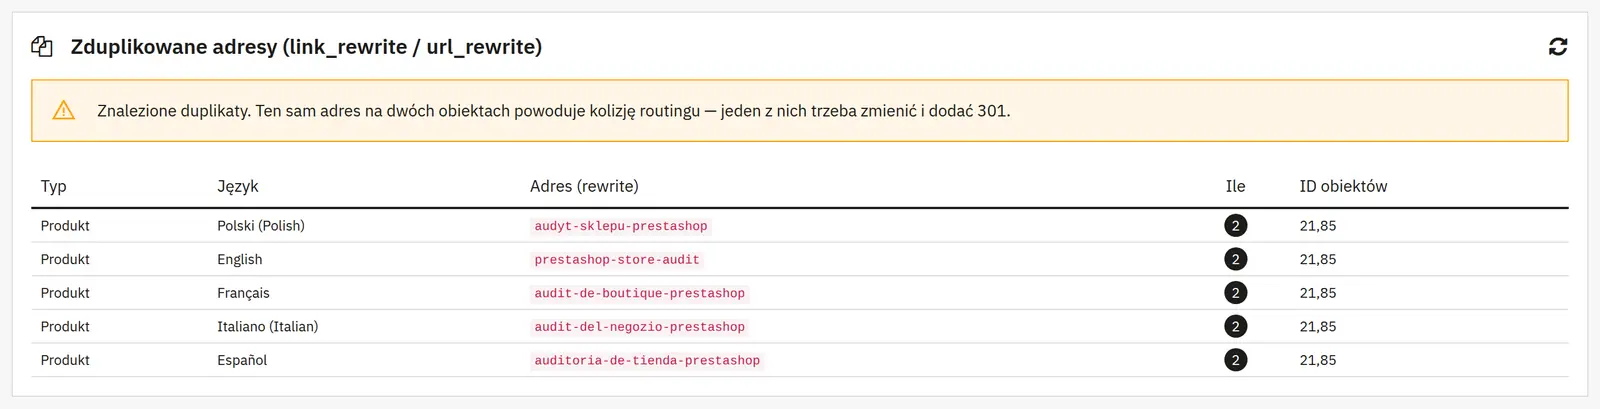1600x409 pixels.
Task: Click the duplicate-copy icon beside panel title
Action: pyautogui.click(x=42, y=46)
